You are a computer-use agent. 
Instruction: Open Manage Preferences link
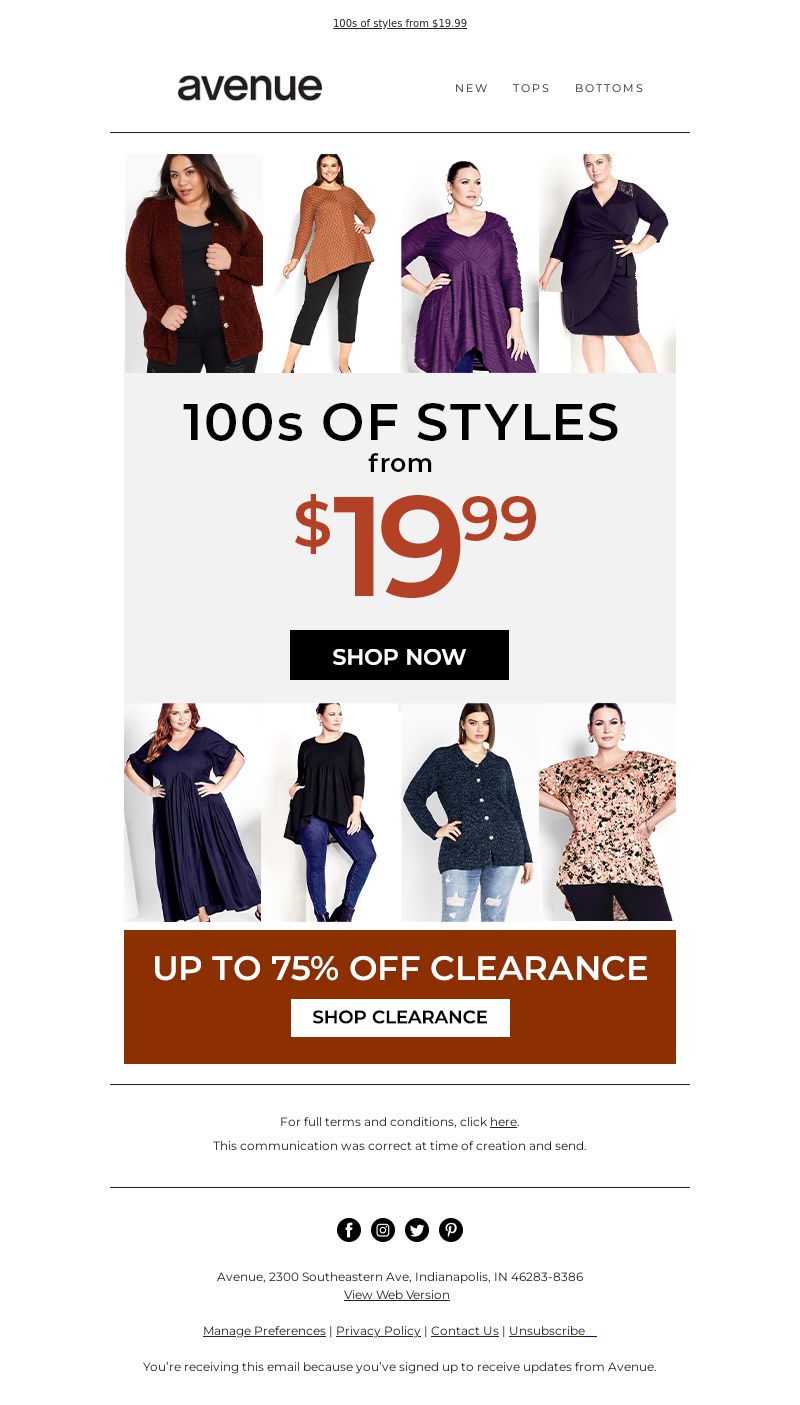coord(265,1331)
